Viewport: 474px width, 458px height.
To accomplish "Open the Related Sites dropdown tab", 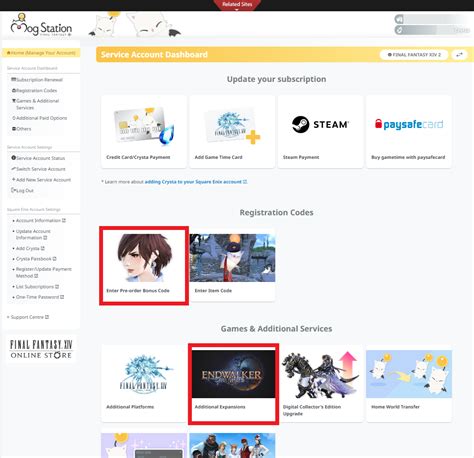I will [x=237, y=5].
